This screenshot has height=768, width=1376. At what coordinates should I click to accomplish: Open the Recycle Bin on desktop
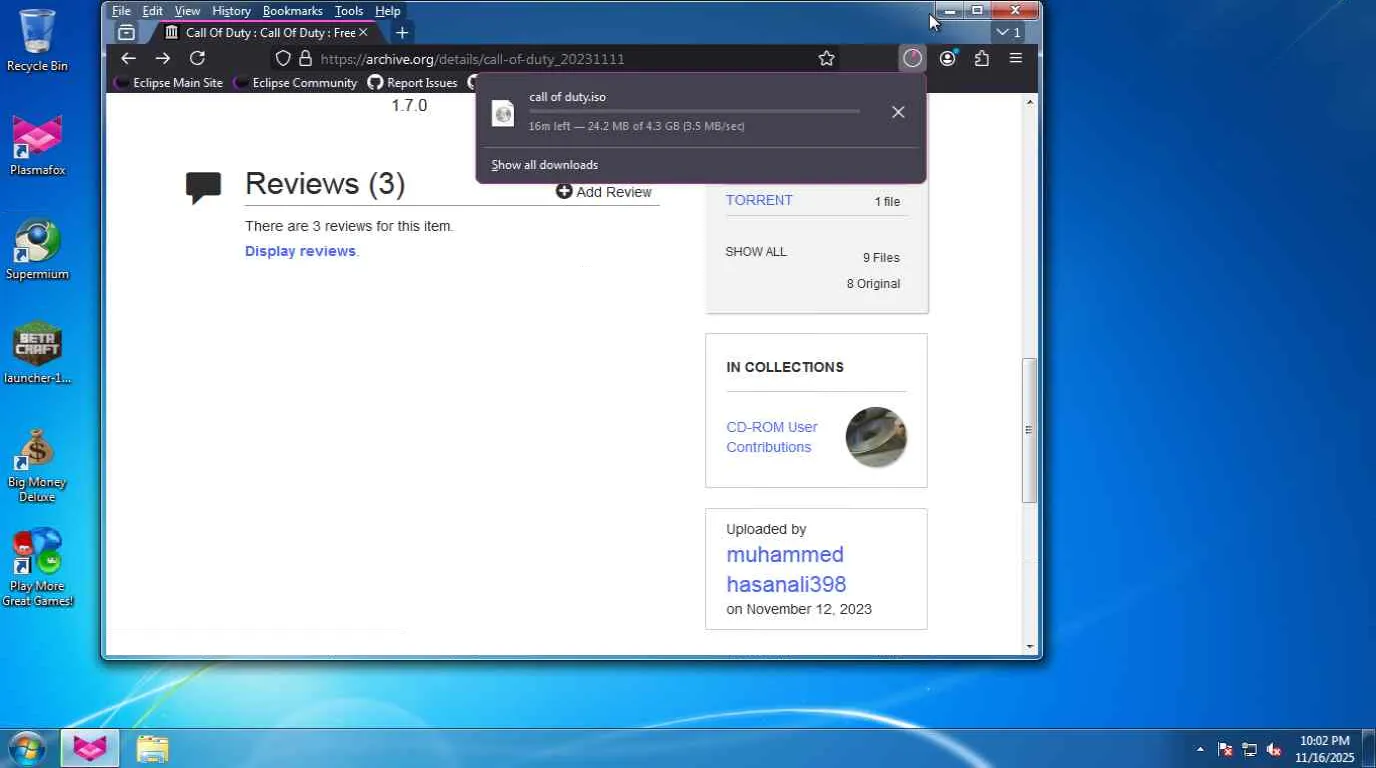[37, 41]
